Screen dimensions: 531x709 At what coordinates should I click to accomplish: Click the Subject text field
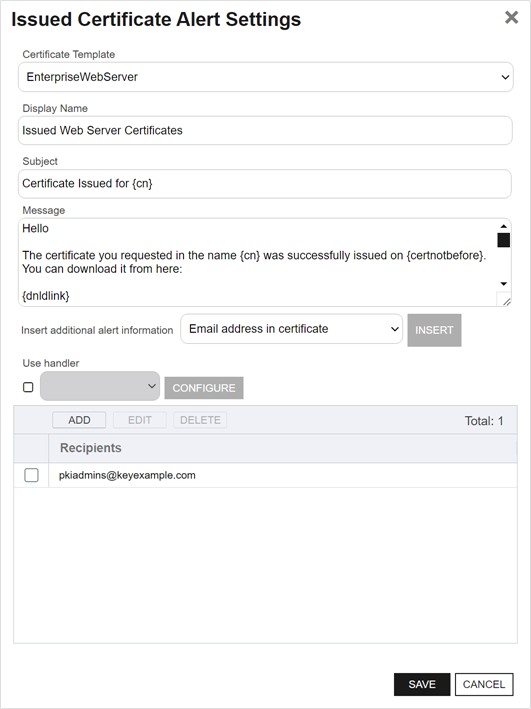pyautogui.click(x=265, y=184)
